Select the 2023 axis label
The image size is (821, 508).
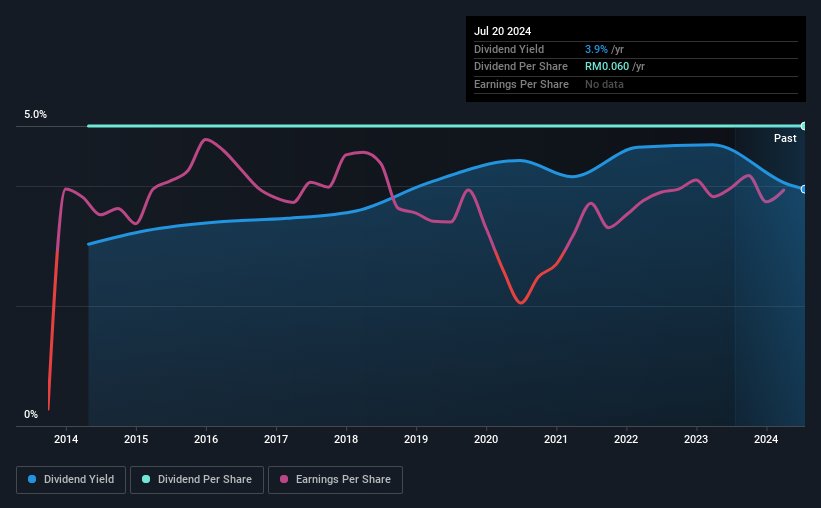[696, 439]
